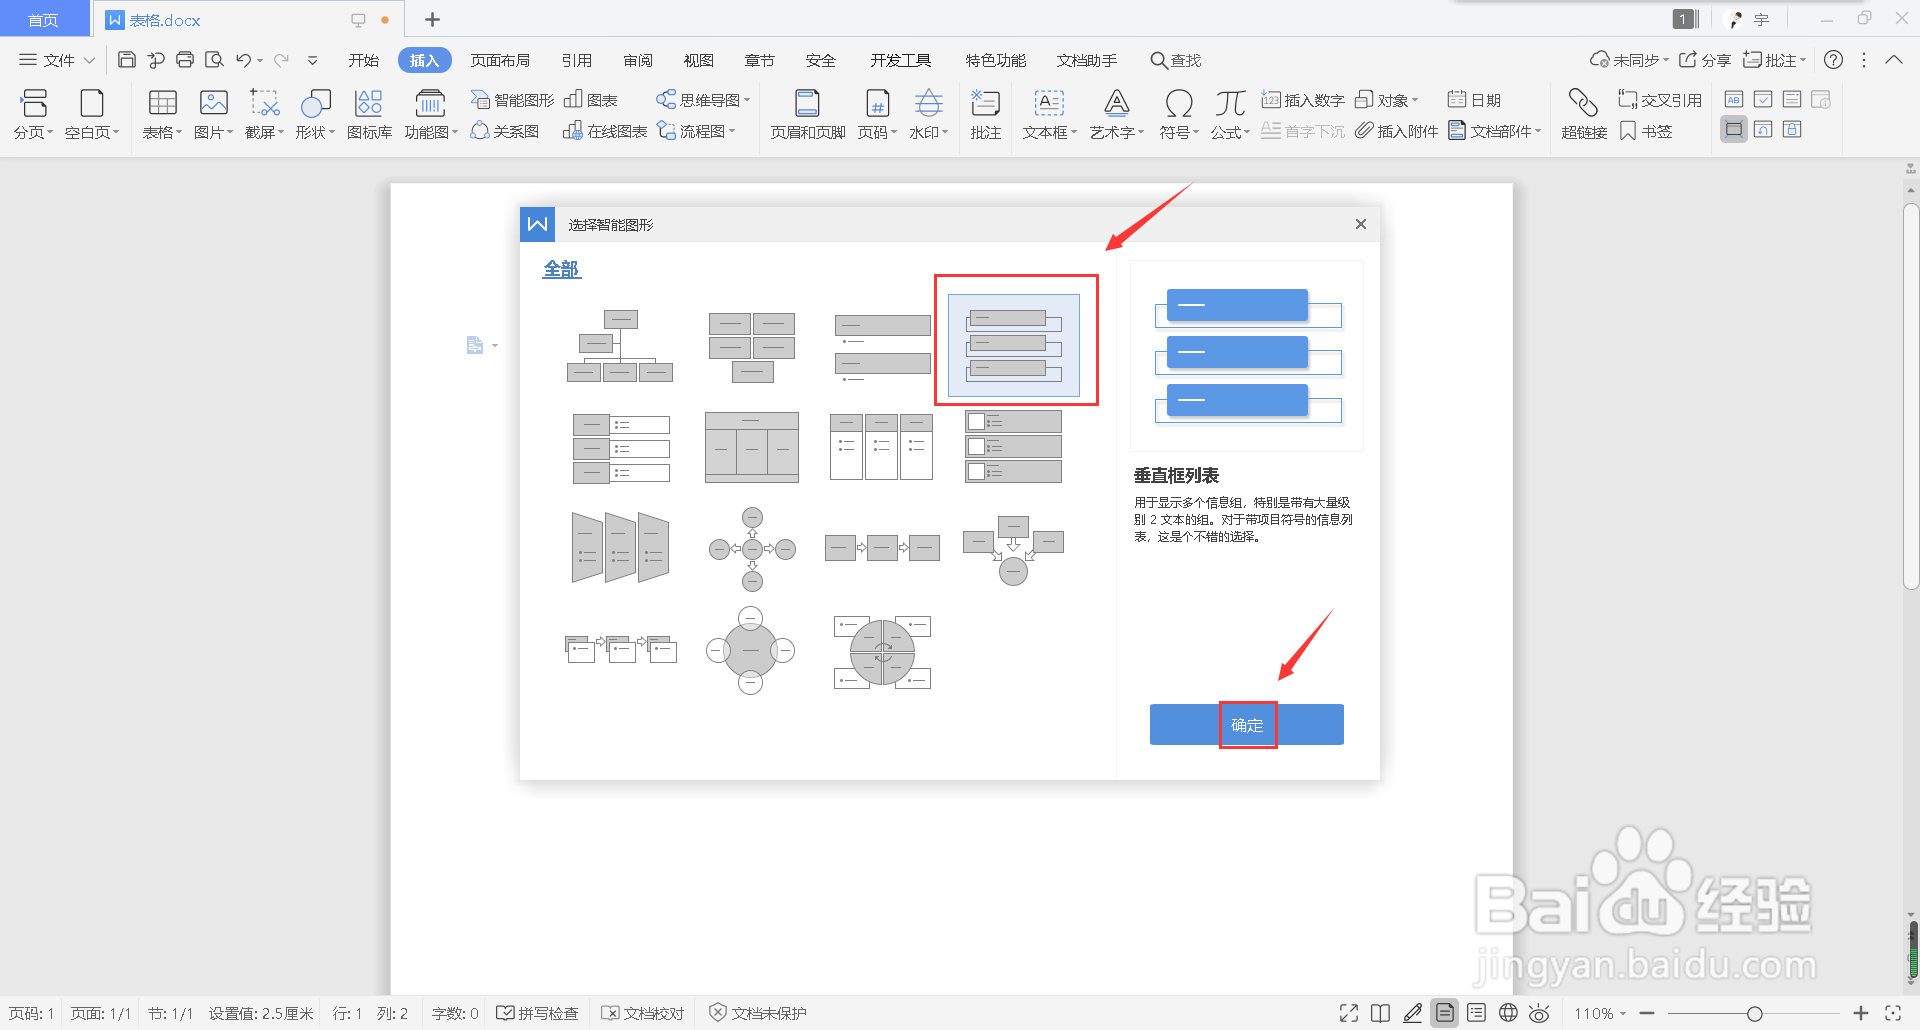
Task: Click the Save icon in quick access toolbar
Action: coord(126,60)
